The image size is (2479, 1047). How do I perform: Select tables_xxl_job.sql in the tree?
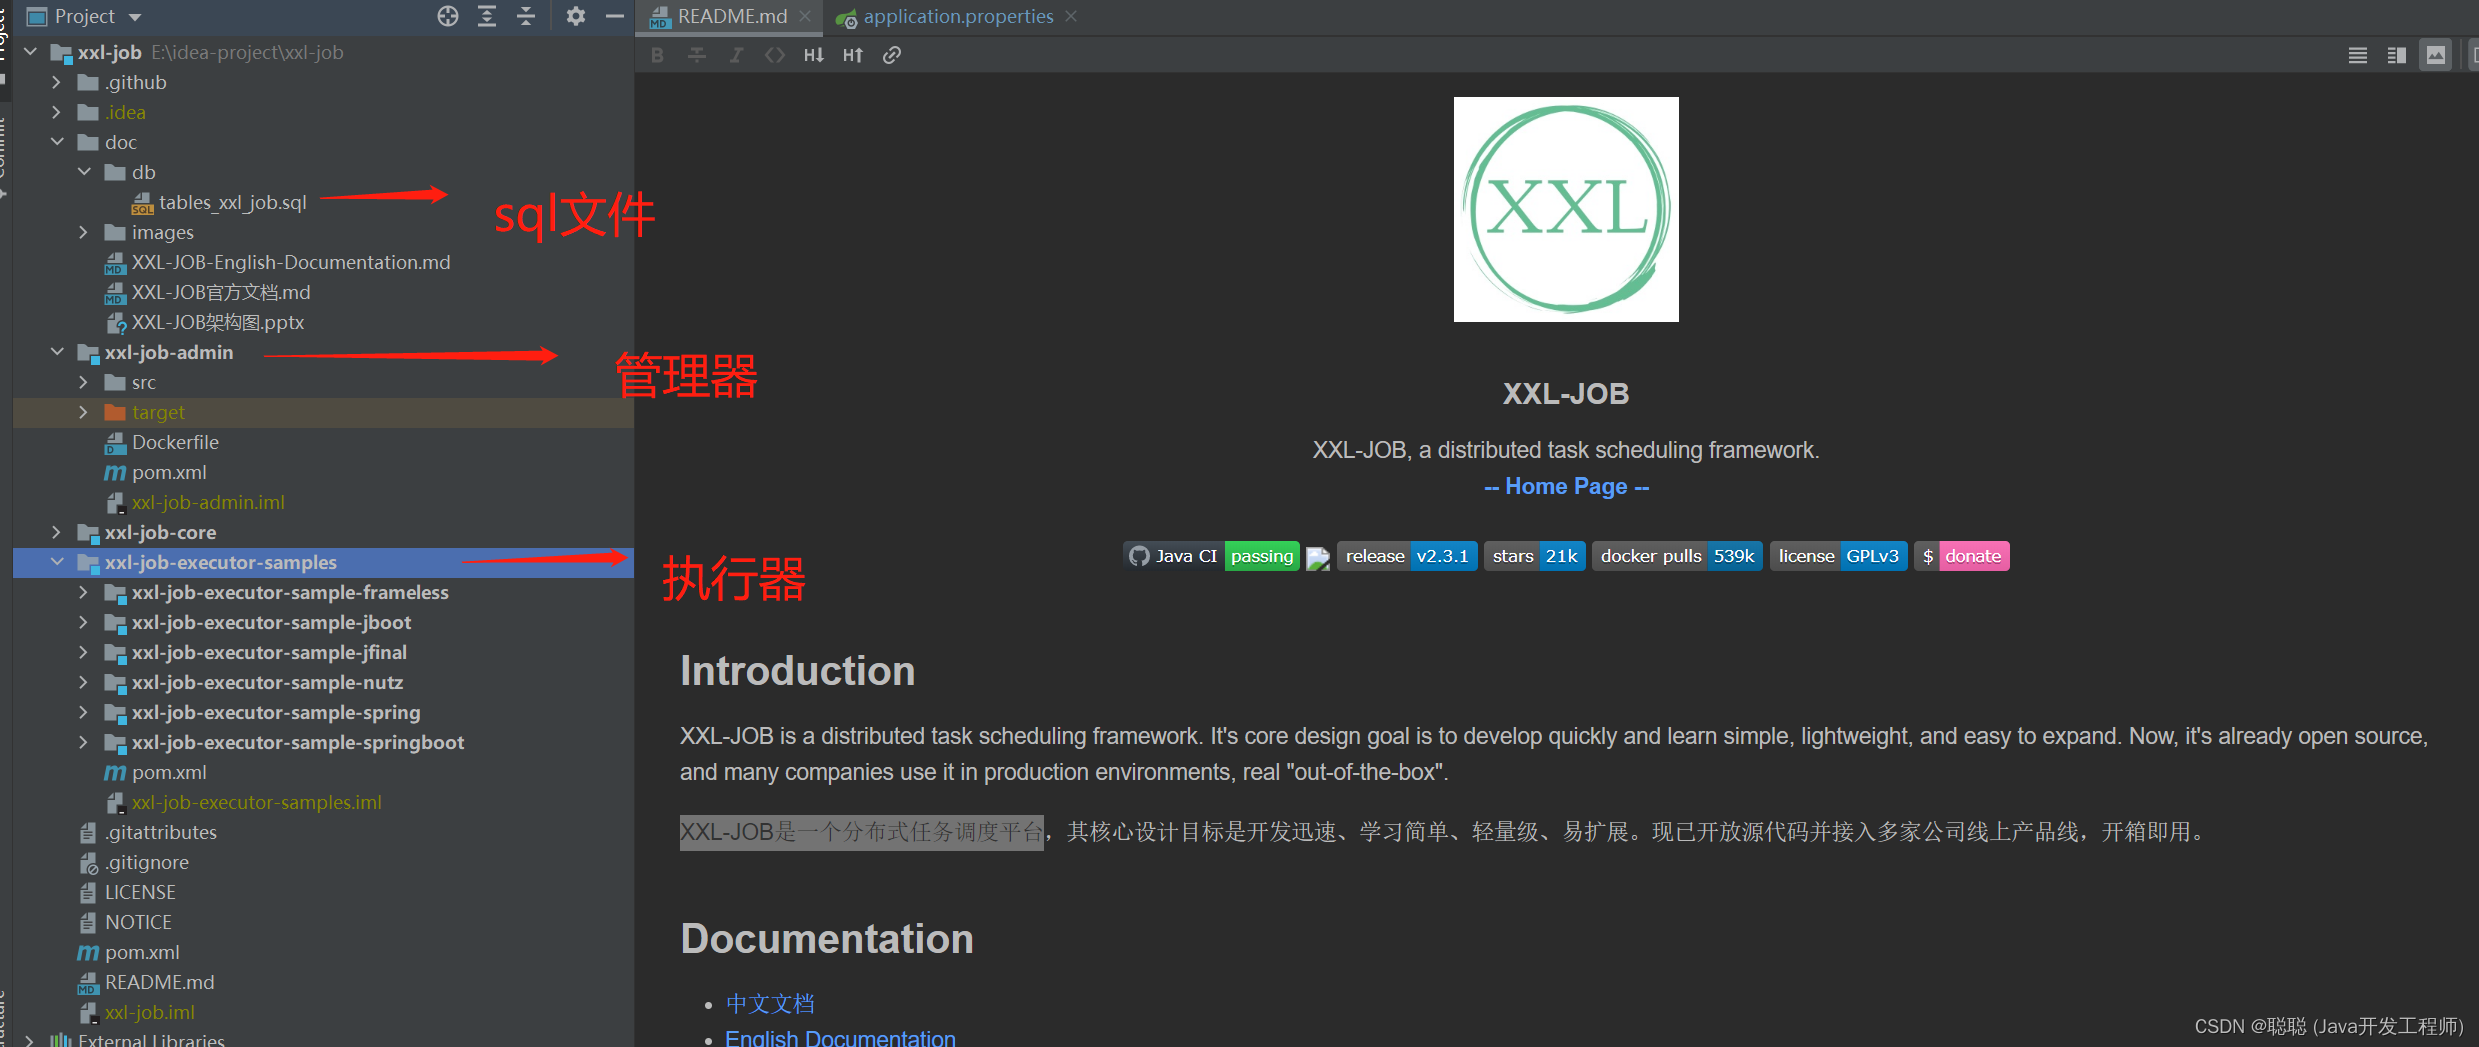232,202
